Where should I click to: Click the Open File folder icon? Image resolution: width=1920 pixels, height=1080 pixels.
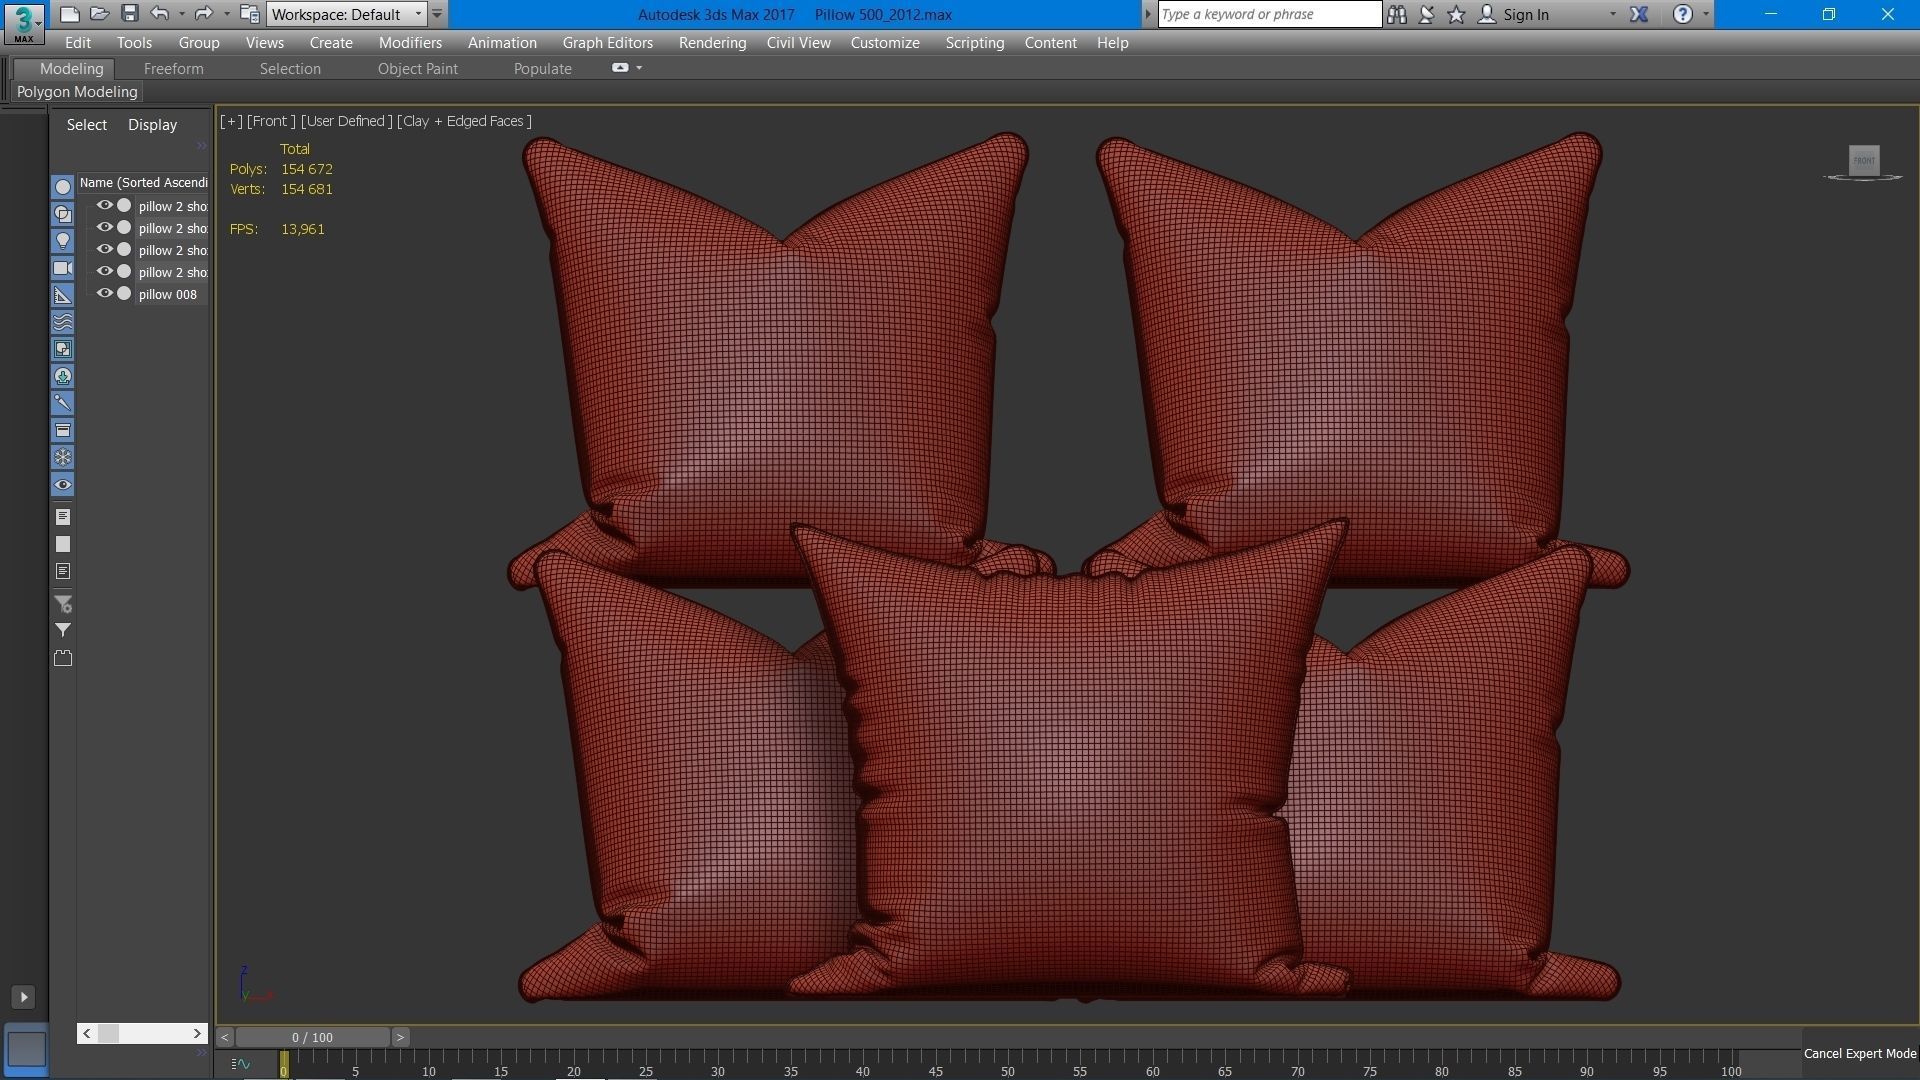point(99,14)
